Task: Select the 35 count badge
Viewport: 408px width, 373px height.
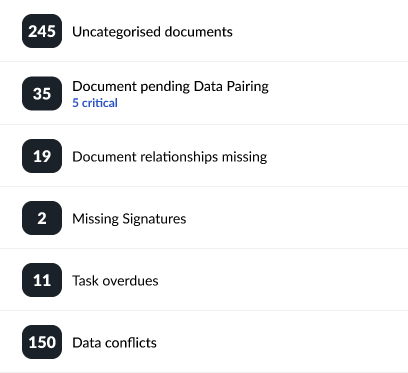Action: (x=42, y=93)
